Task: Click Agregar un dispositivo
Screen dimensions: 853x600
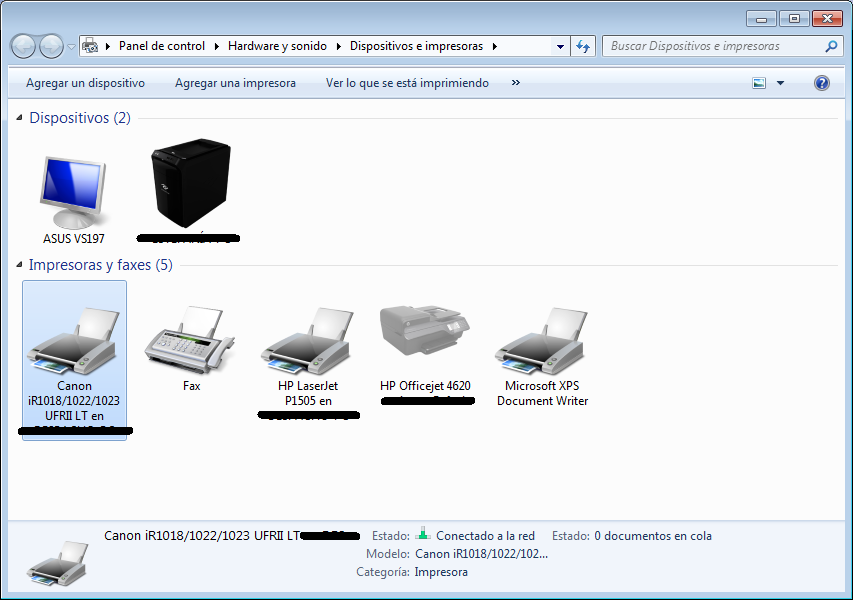Action: 85,83
